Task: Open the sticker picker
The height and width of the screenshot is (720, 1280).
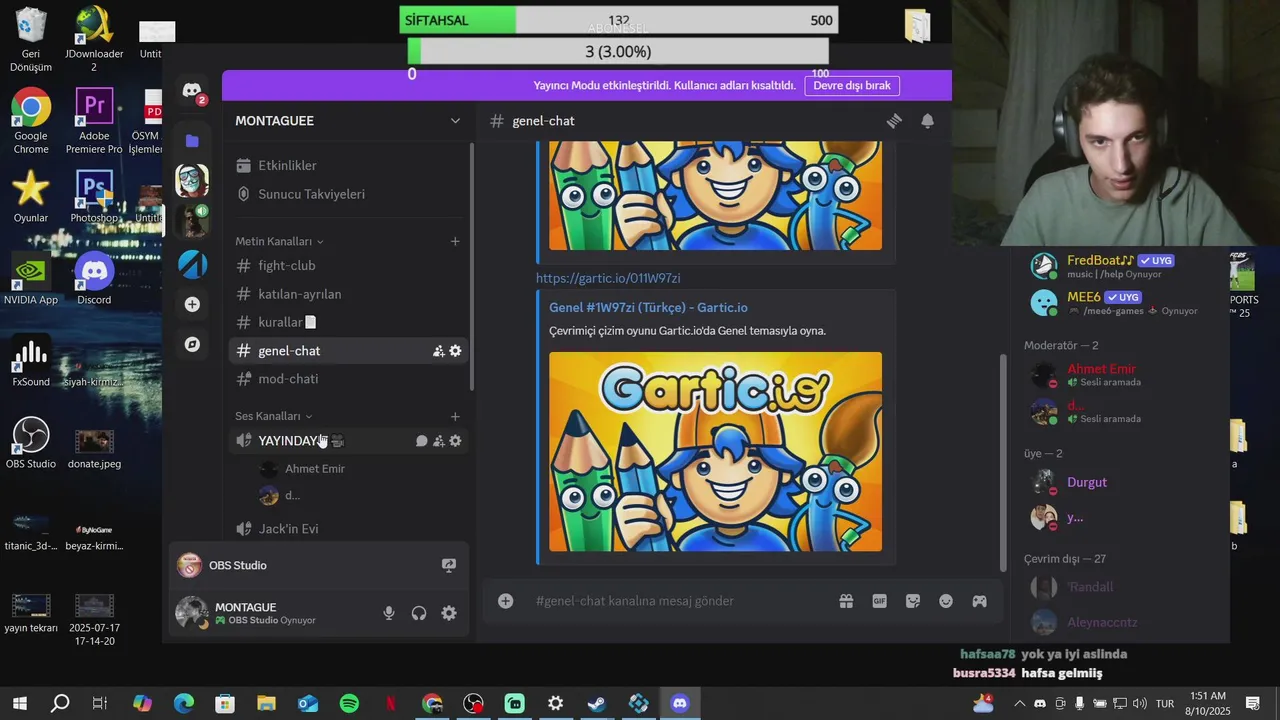Action: coord(913,601)
